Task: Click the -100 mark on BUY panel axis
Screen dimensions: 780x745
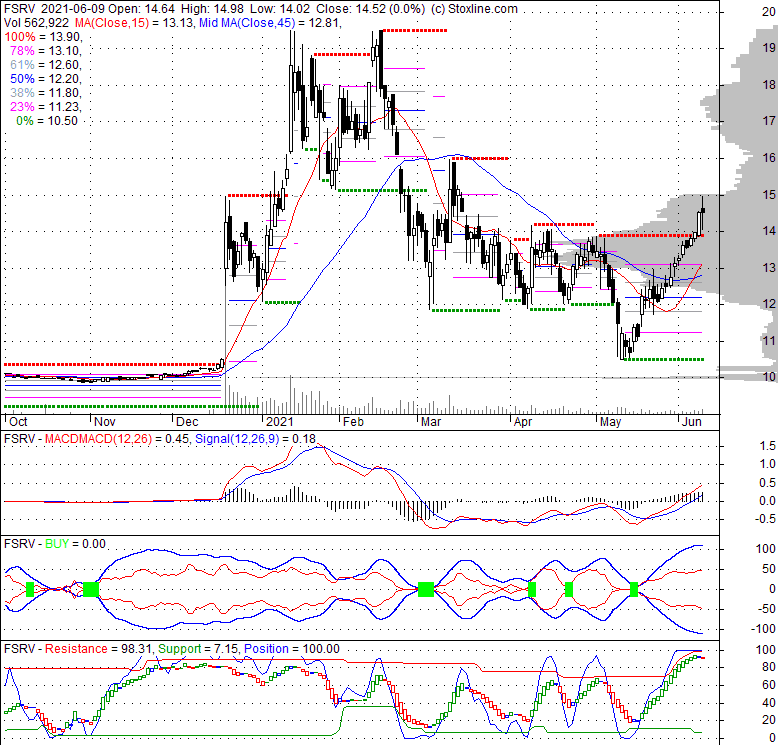Action: coord(764,629)
